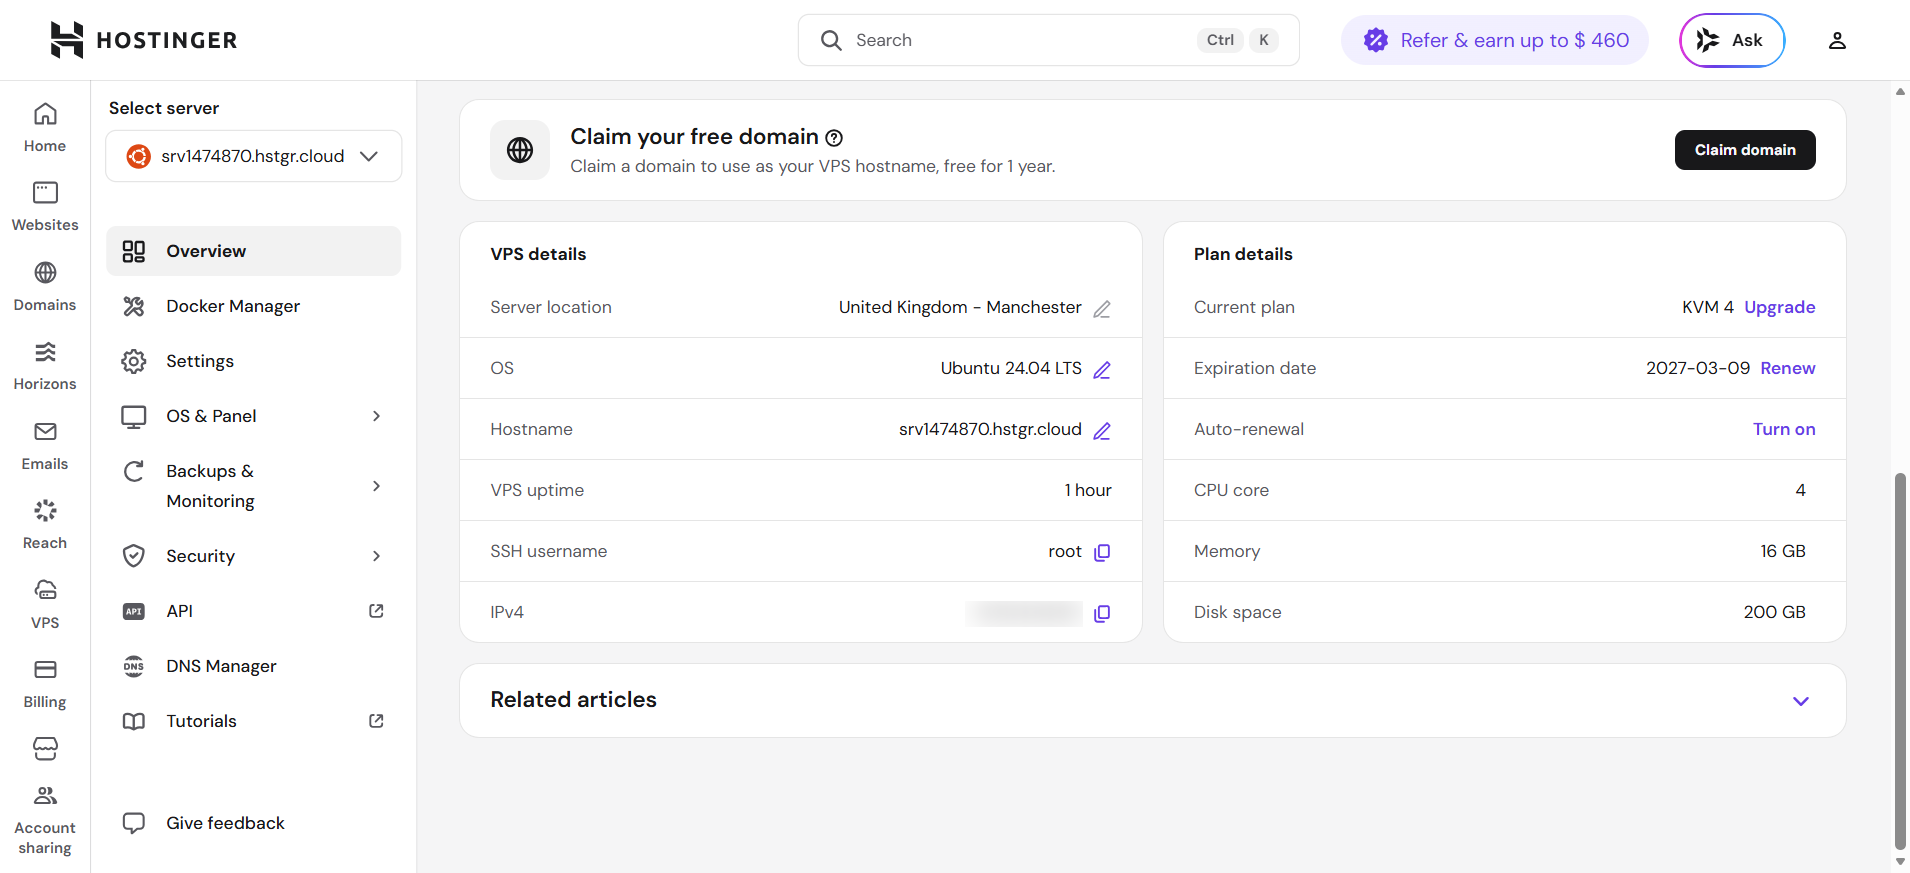Click the '1 hour' uptime value
This screenshot has height=873, width=1910.
tap(1088, 490)
